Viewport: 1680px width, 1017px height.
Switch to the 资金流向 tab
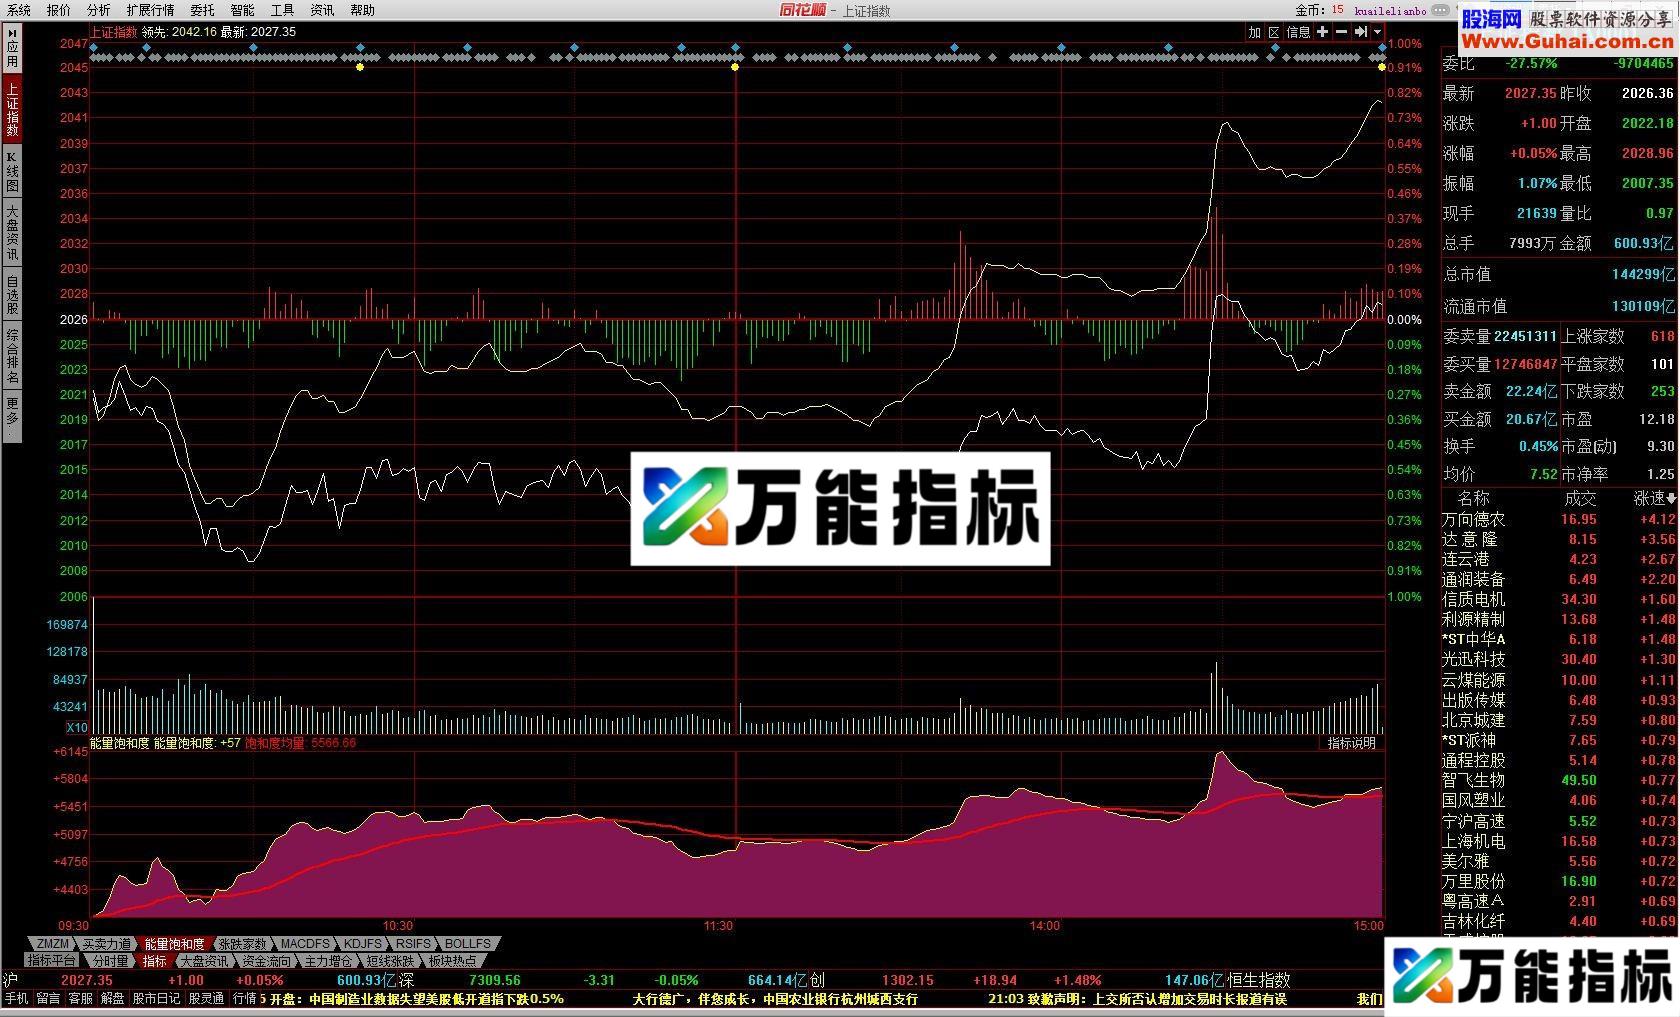tap(266, 961)
